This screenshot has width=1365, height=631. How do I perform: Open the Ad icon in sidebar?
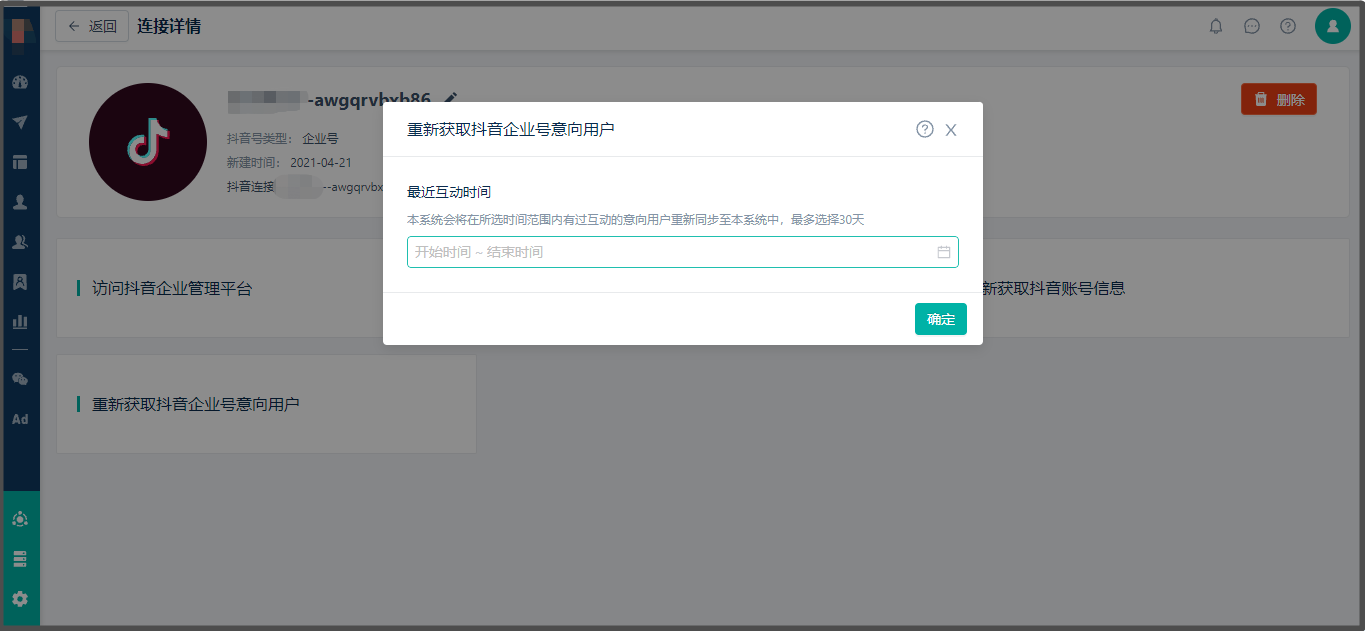click(20, 419)
